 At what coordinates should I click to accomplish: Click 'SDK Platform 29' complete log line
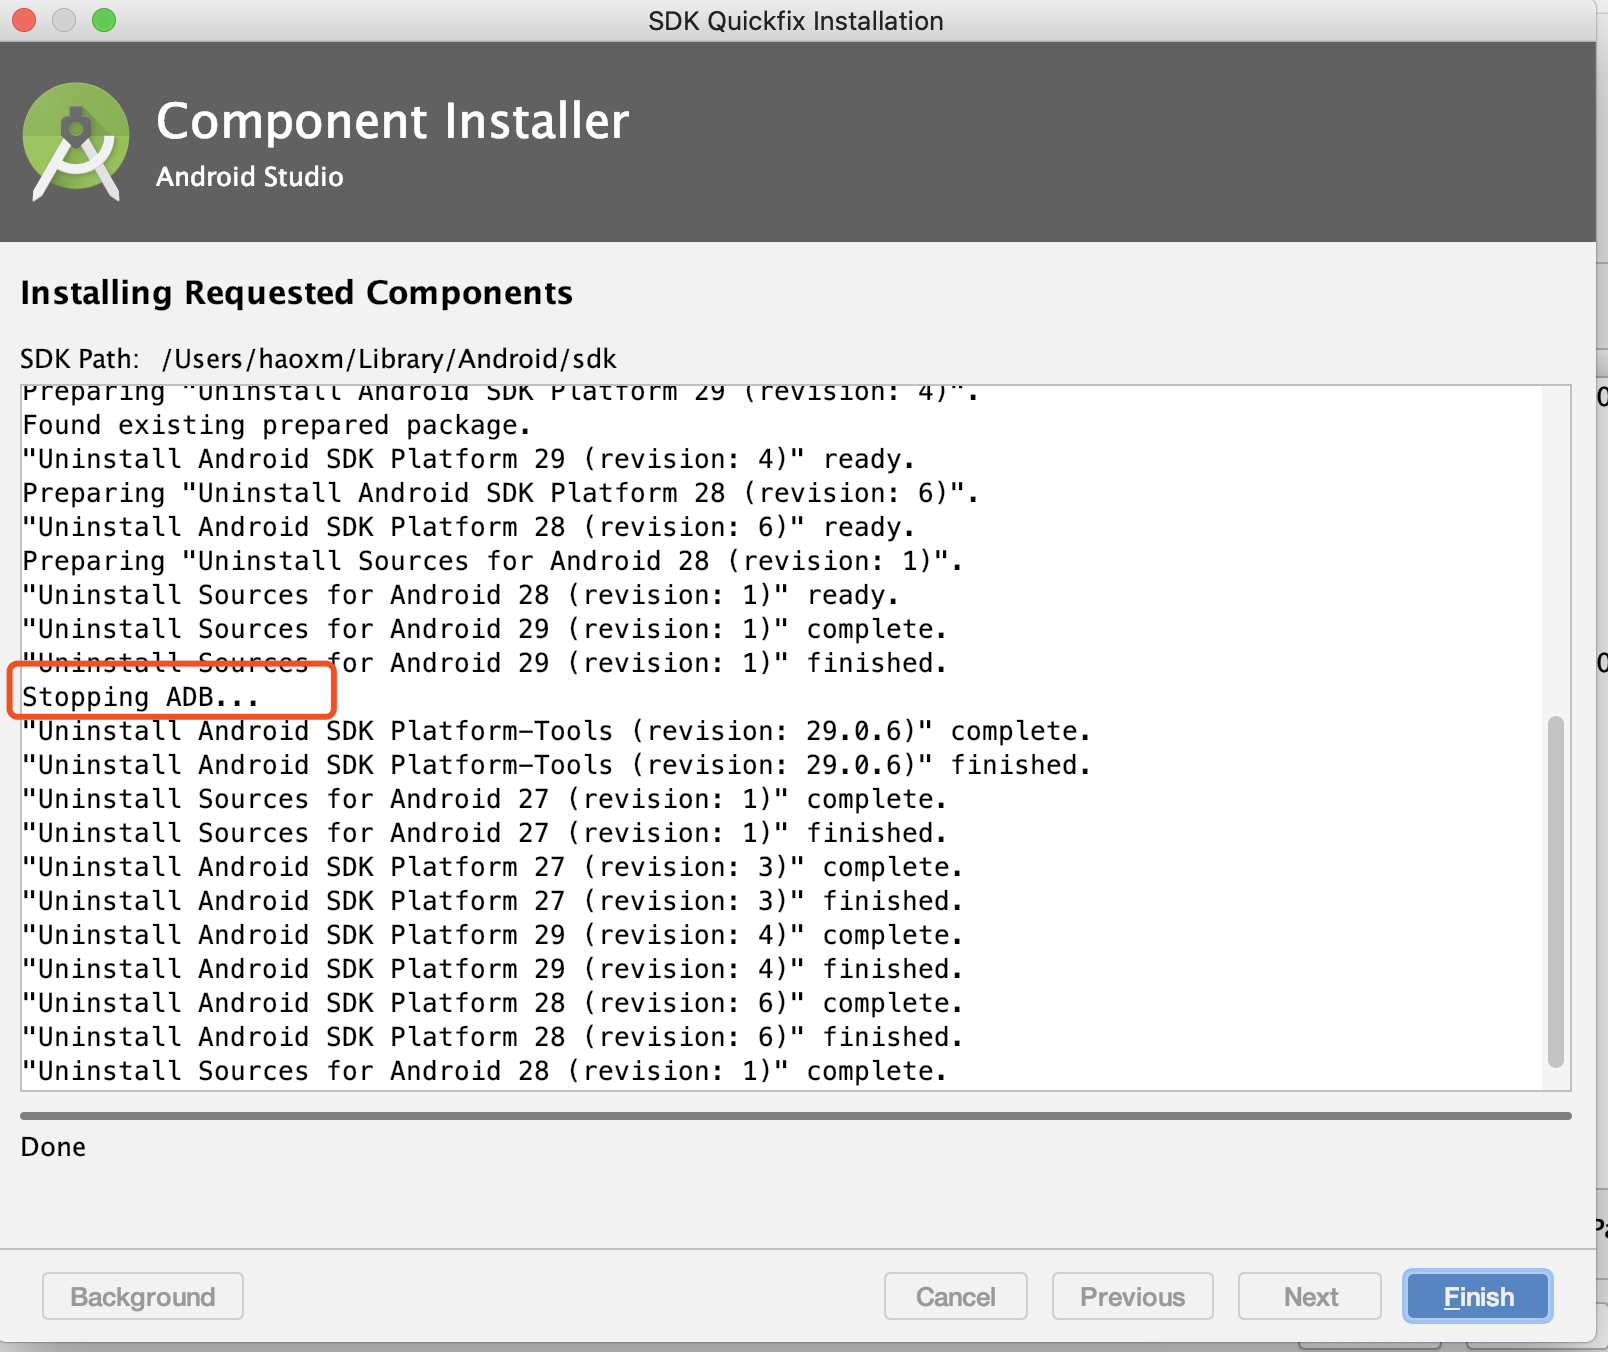click(x=493, y=935)
